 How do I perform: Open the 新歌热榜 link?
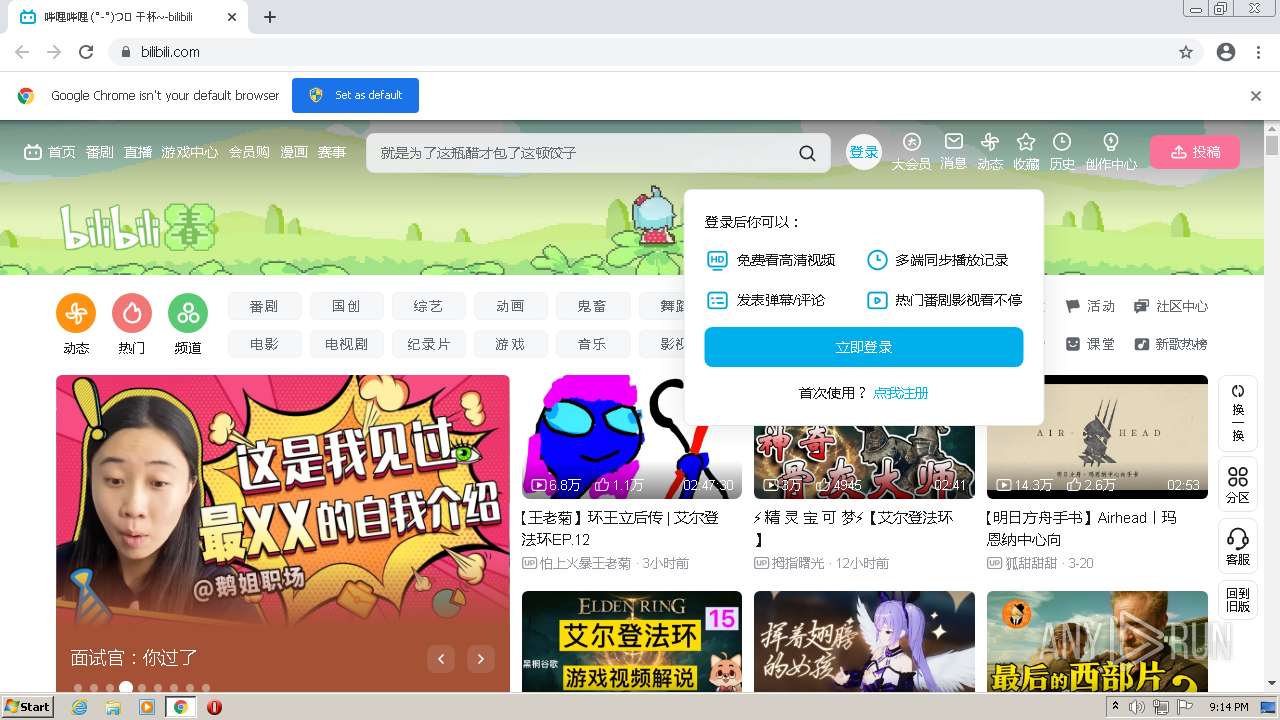(1171, 344)
